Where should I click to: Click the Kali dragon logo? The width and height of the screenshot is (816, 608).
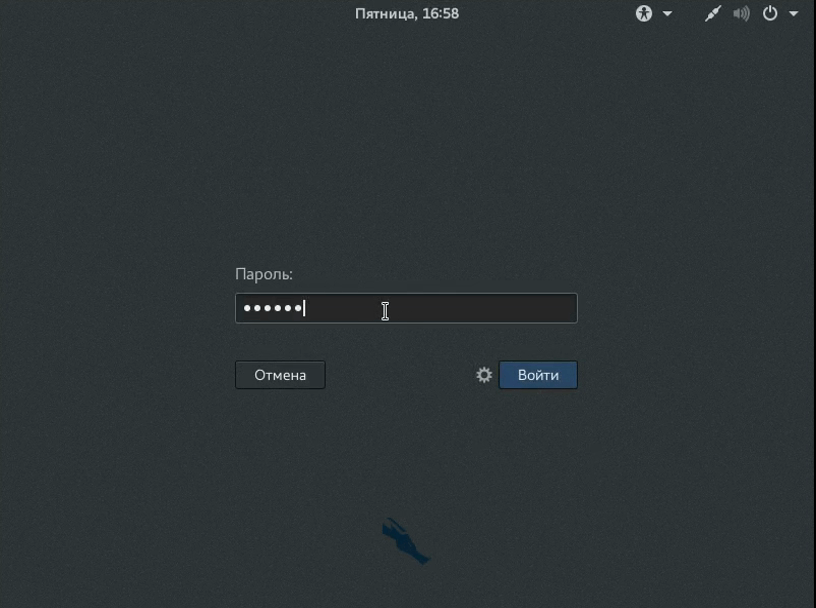[405, 541]
